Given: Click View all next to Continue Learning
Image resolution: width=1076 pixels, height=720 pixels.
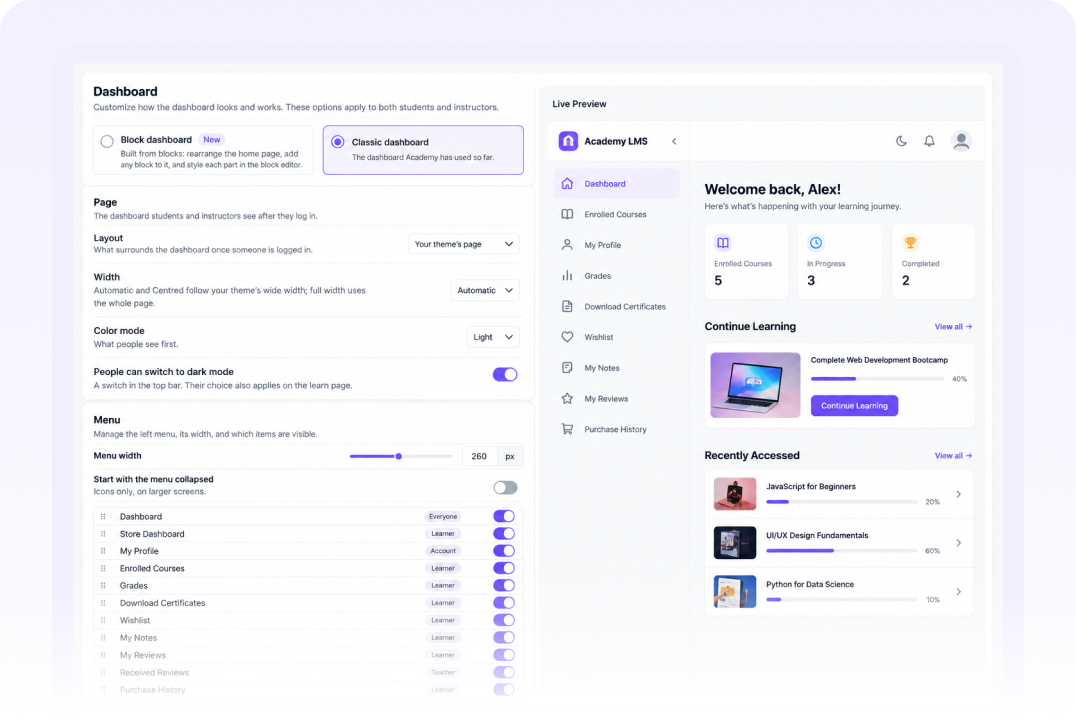Looking at the screenshot, I should point(953,327).
